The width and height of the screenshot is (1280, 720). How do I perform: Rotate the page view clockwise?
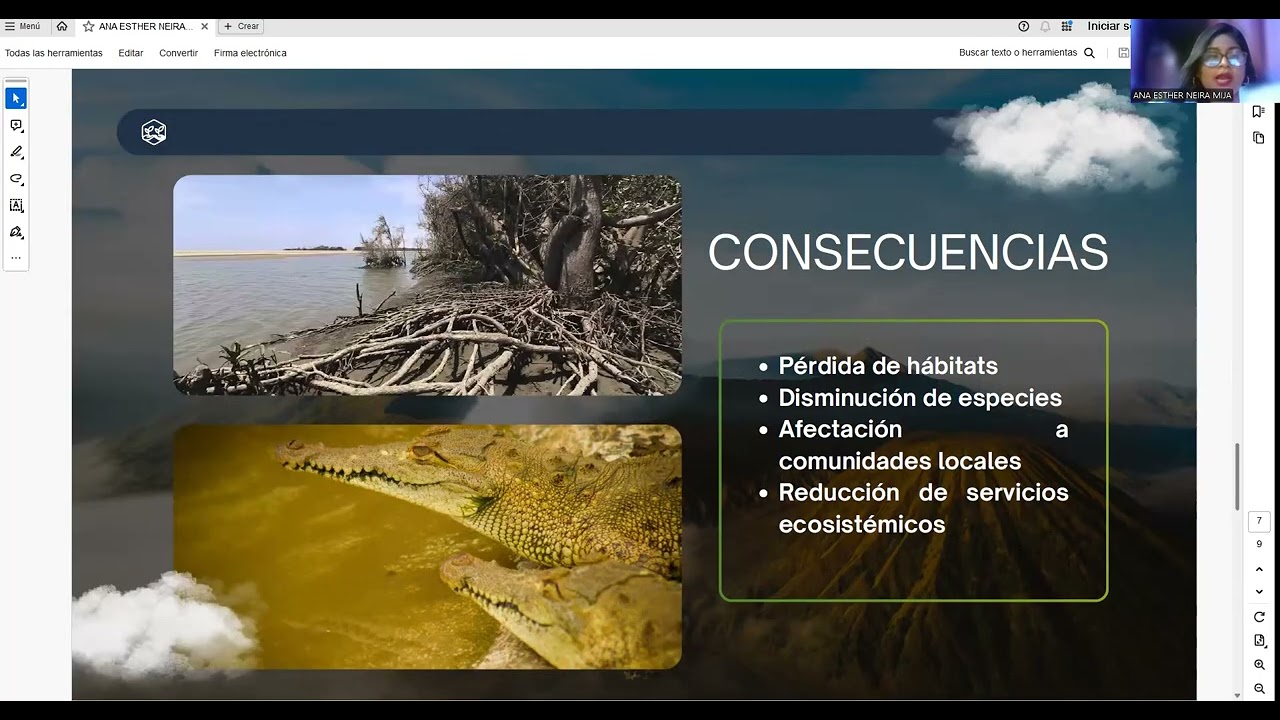tap(1259, 617)
